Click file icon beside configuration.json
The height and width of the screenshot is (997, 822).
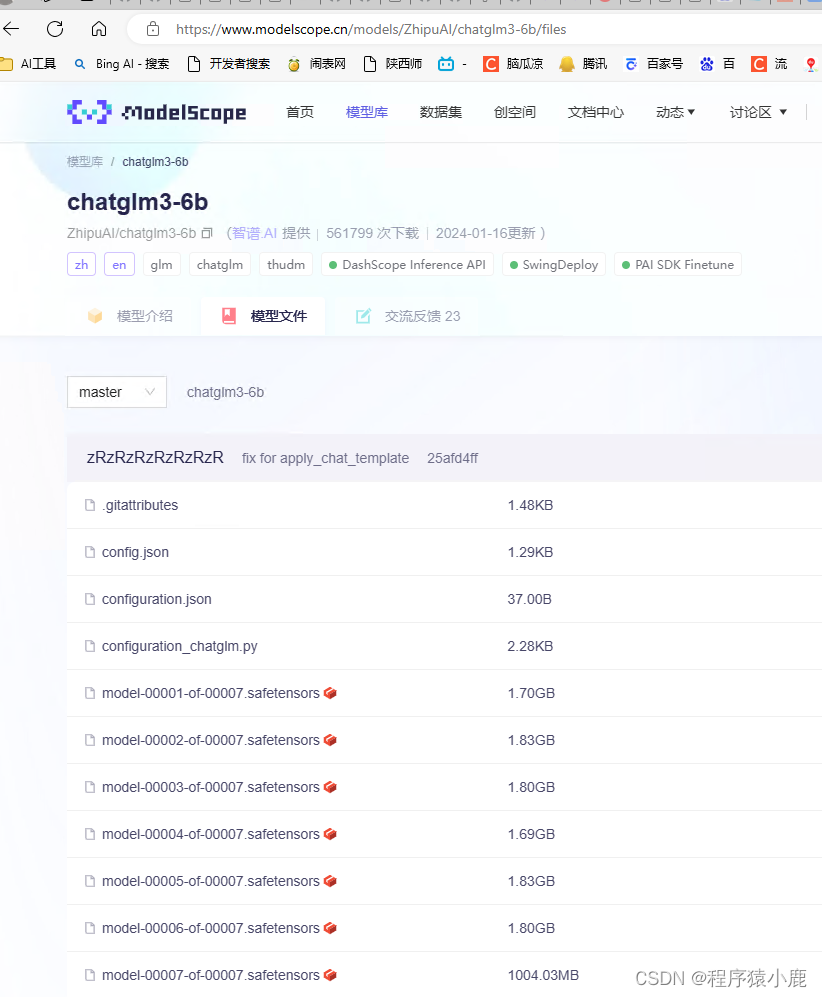click(x=90, y=599)
